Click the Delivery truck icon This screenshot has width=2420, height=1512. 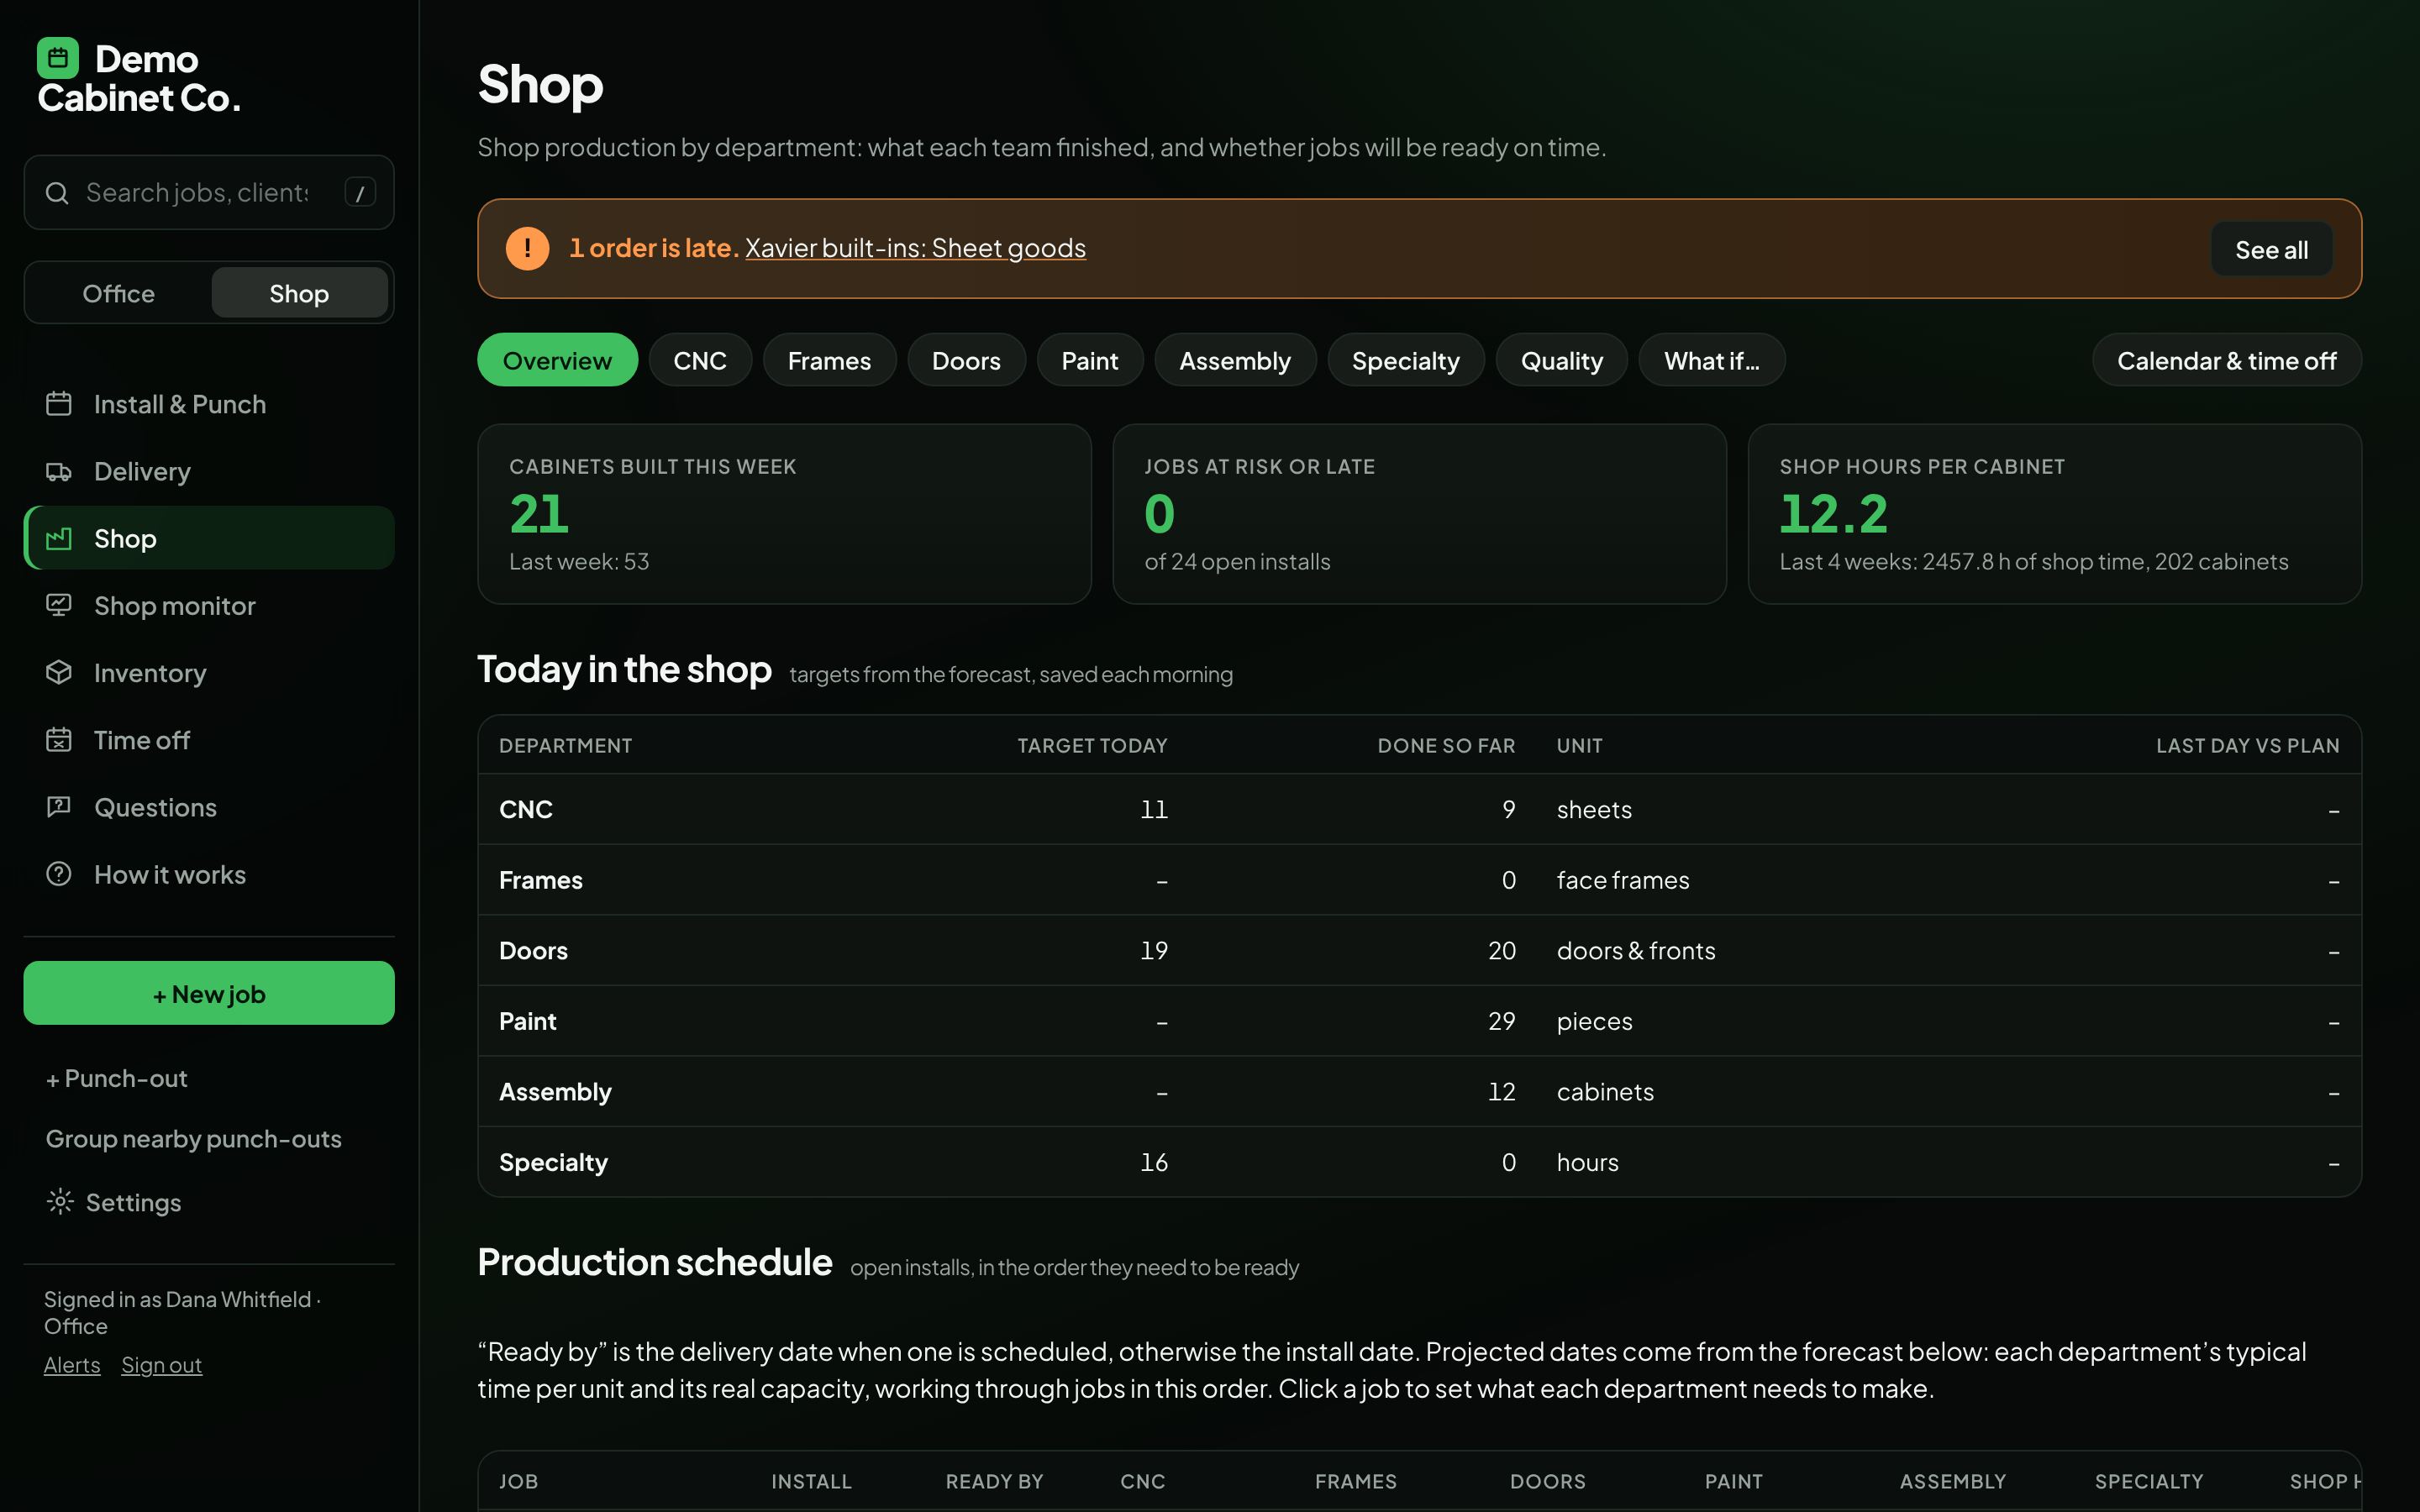(59, 471)
